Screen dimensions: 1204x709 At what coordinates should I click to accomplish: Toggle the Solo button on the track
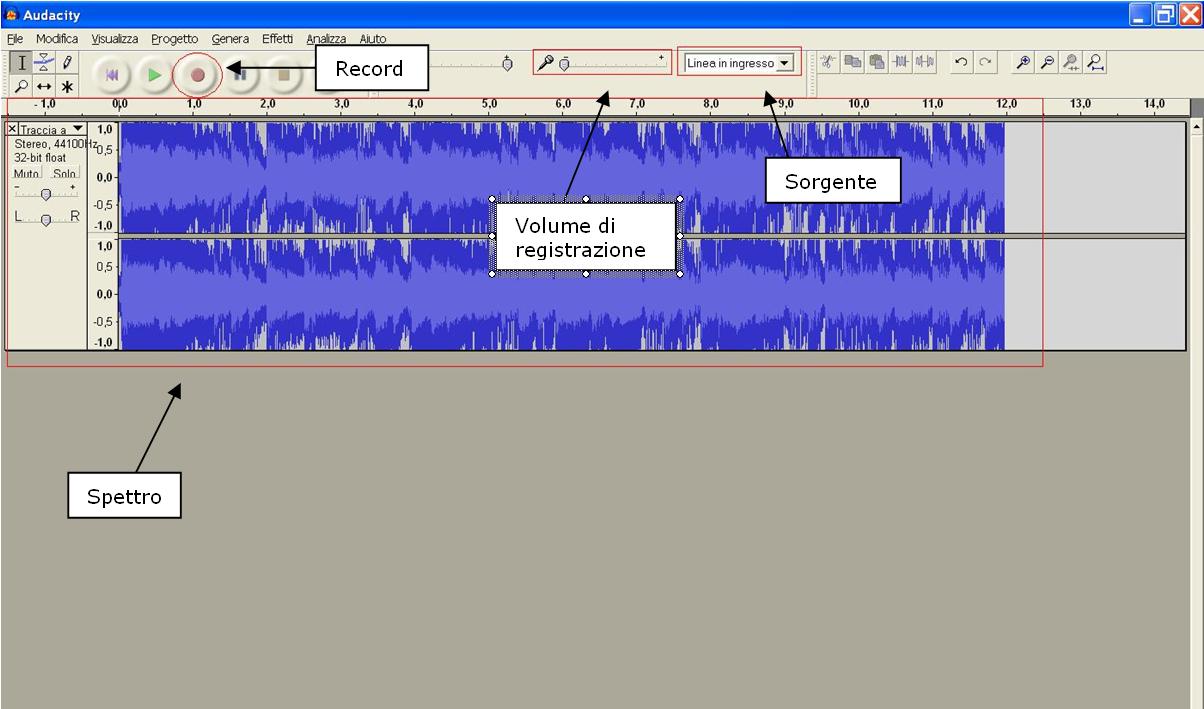coord(65,173)
